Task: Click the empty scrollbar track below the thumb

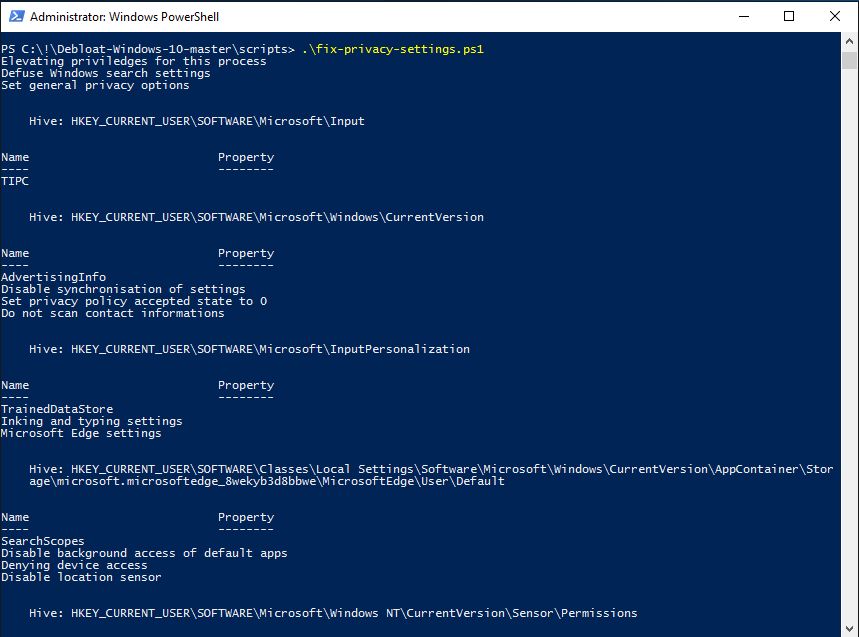Action: tap(850, 350)
